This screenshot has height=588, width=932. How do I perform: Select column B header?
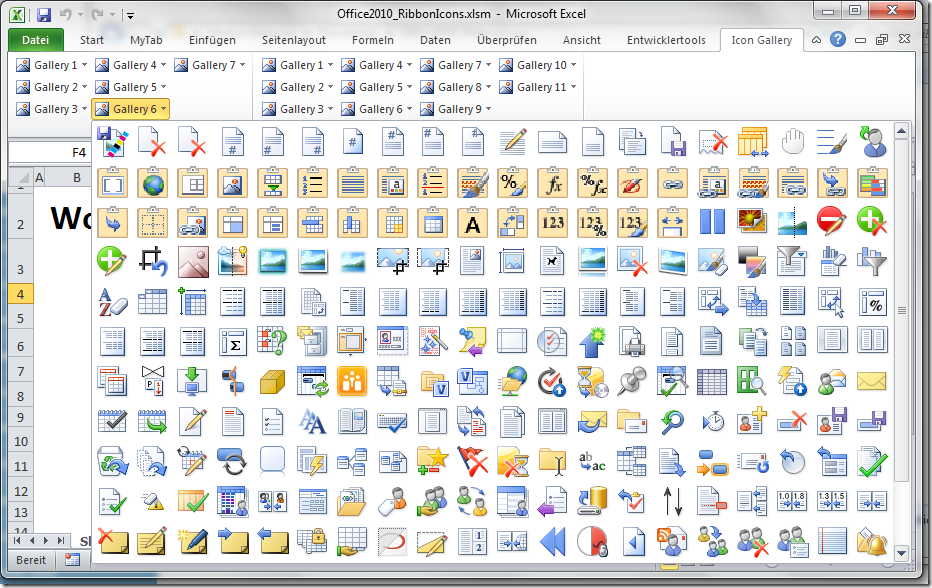pos(77,177)
